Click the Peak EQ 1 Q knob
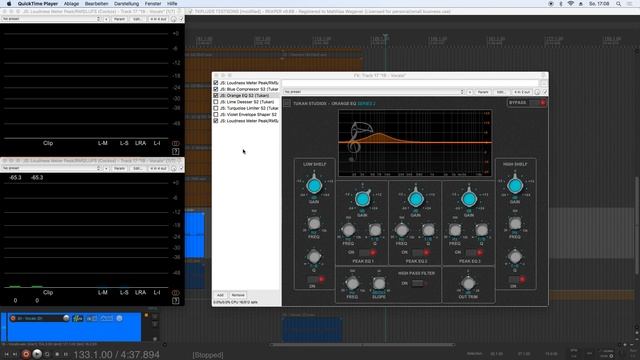 [375, 230]
